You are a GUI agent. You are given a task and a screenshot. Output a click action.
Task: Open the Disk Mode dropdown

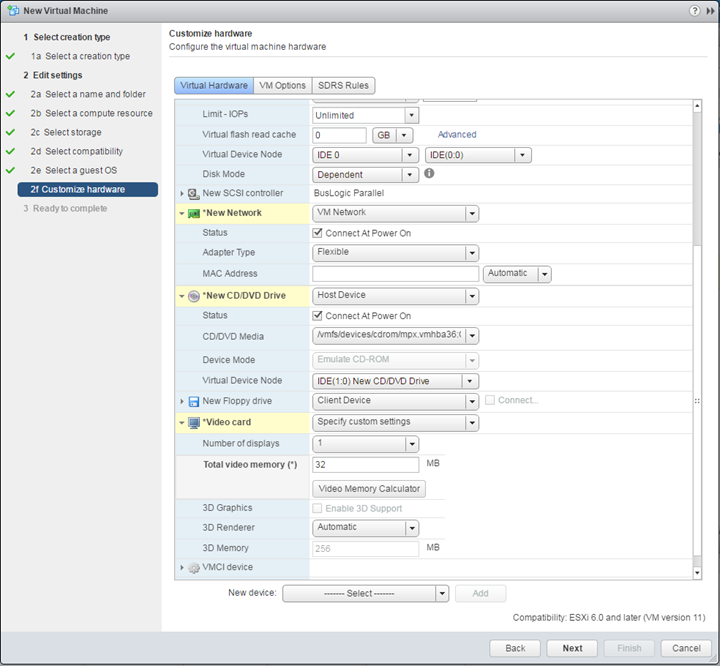tap(365, 174)
